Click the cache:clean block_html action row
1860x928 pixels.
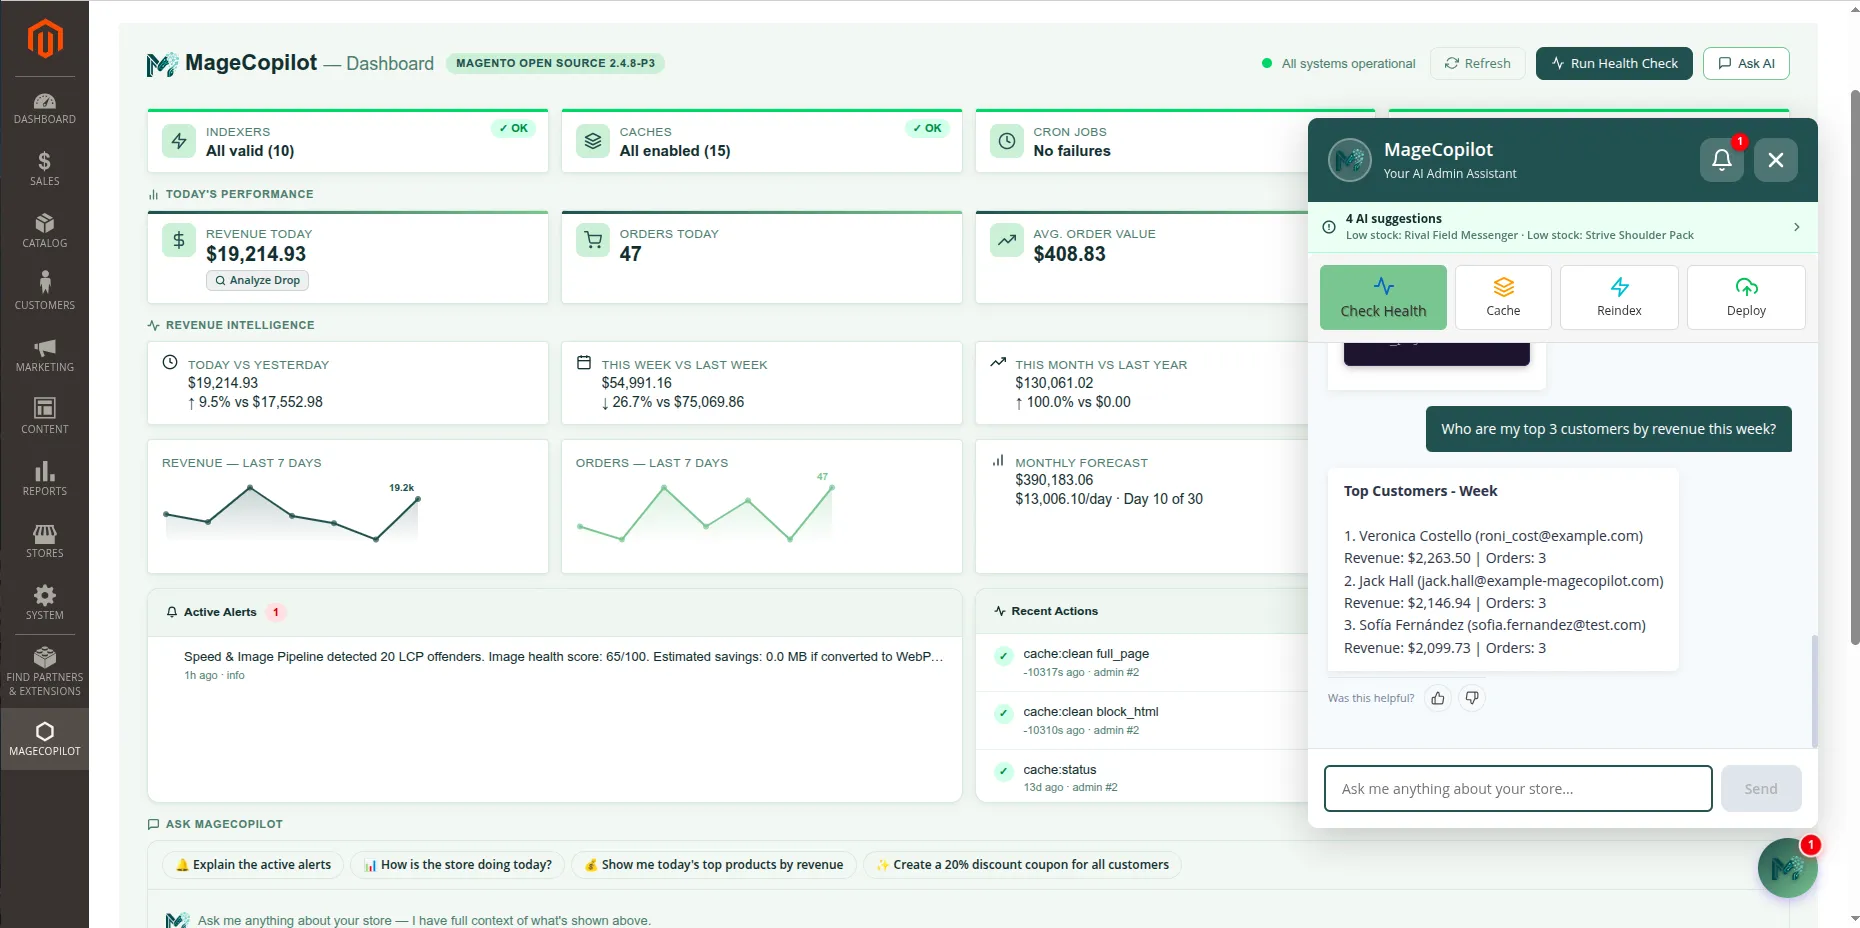[1141, 720]
